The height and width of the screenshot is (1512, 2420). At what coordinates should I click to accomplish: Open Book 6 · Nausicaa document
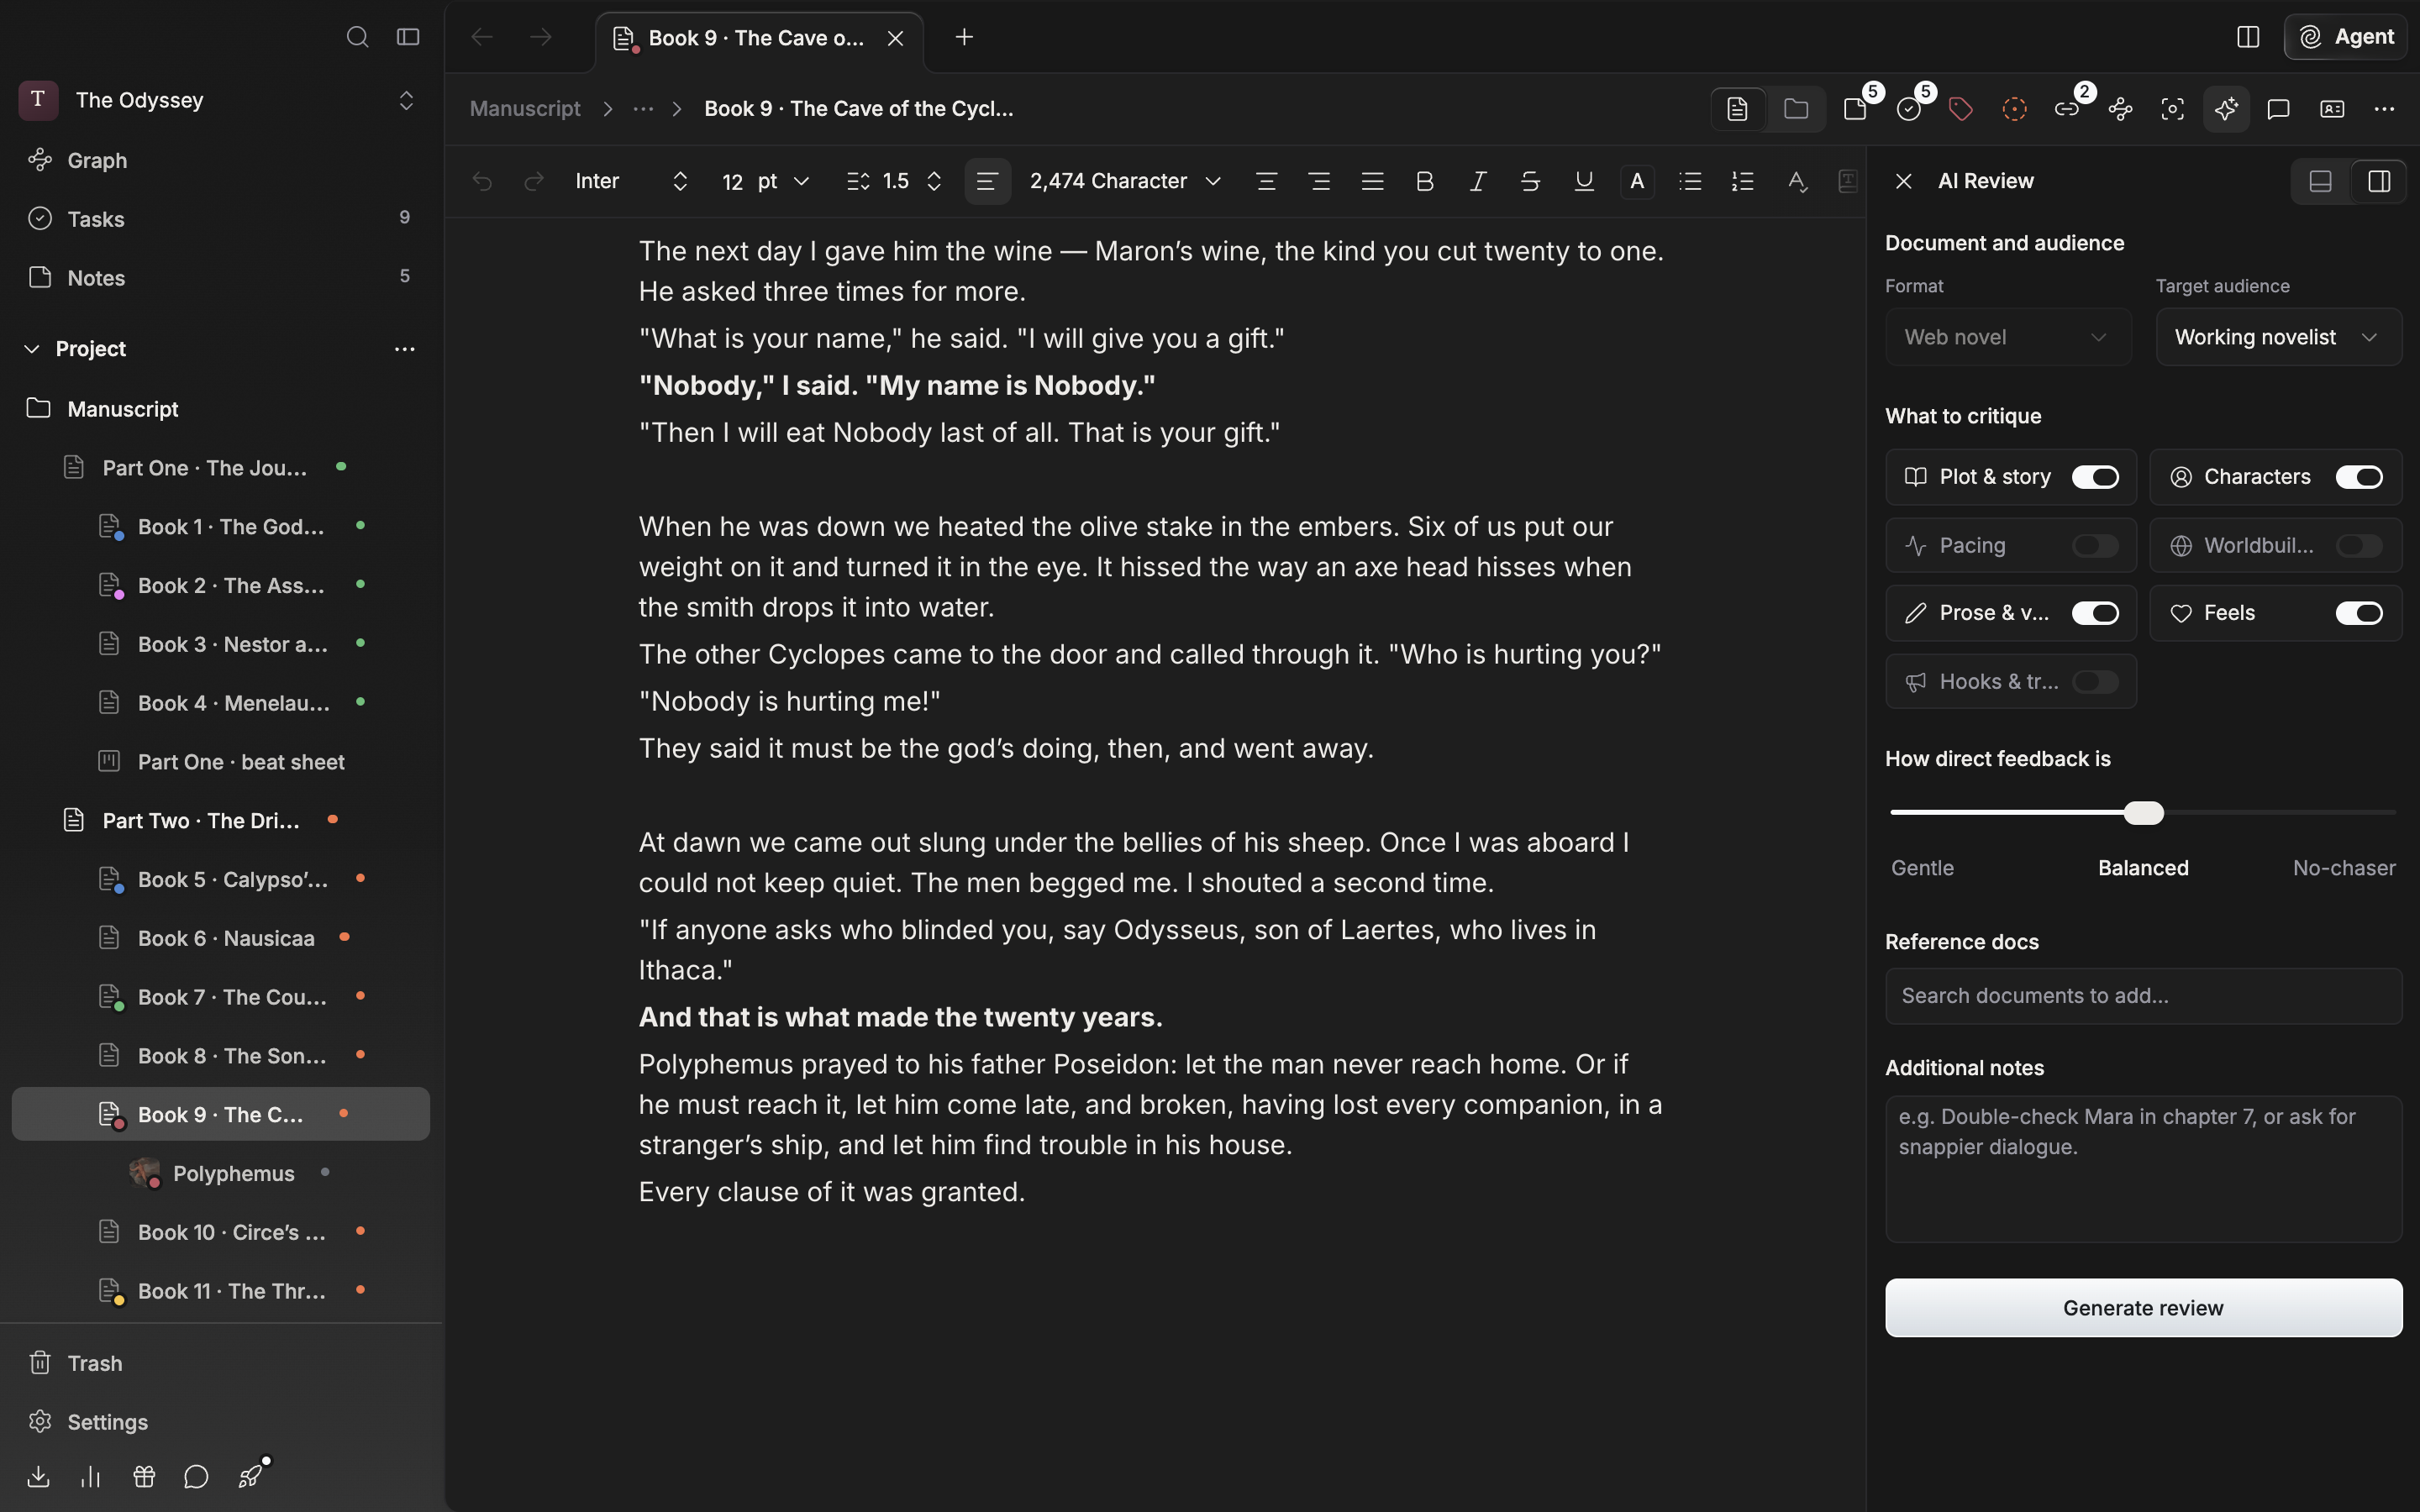(x=220, y=938)
